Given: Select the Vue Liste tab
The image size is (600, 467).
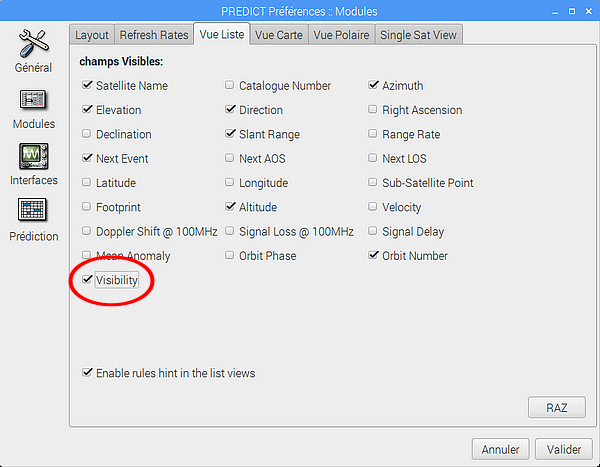Looking at the screenshot, I should click(x=222, y=34).
